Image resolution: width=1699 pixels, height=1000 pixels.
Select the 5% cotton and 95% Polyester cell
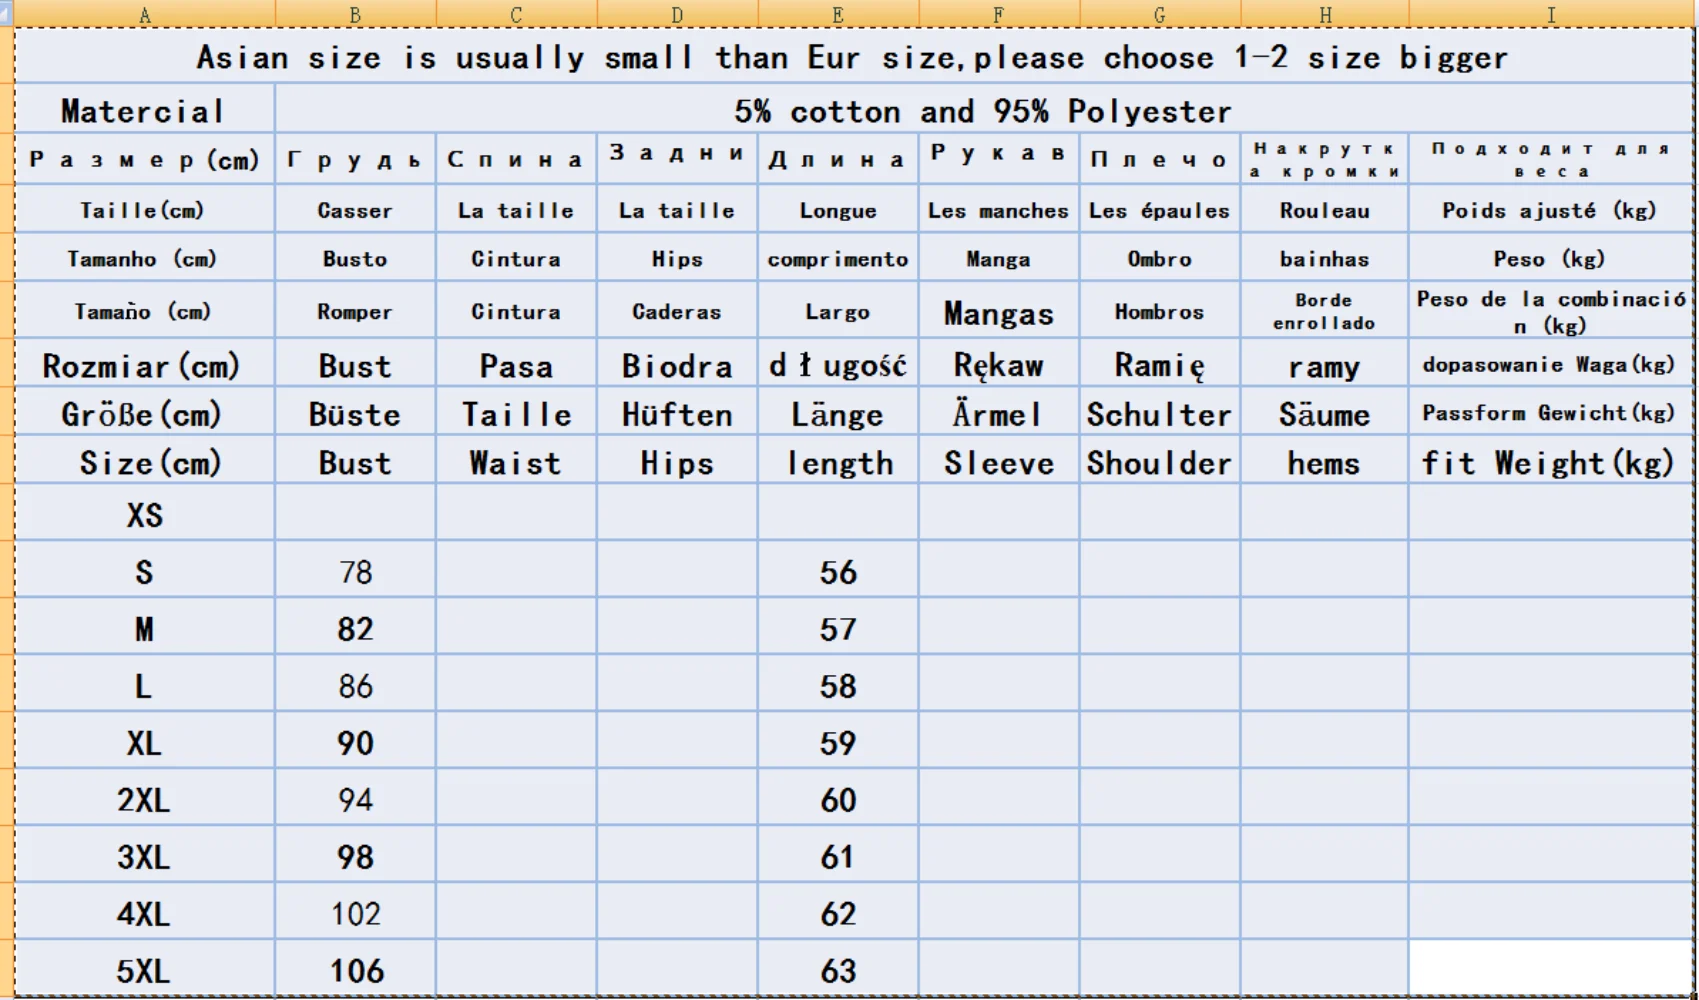pyautogui.click(x=982, y=110)
